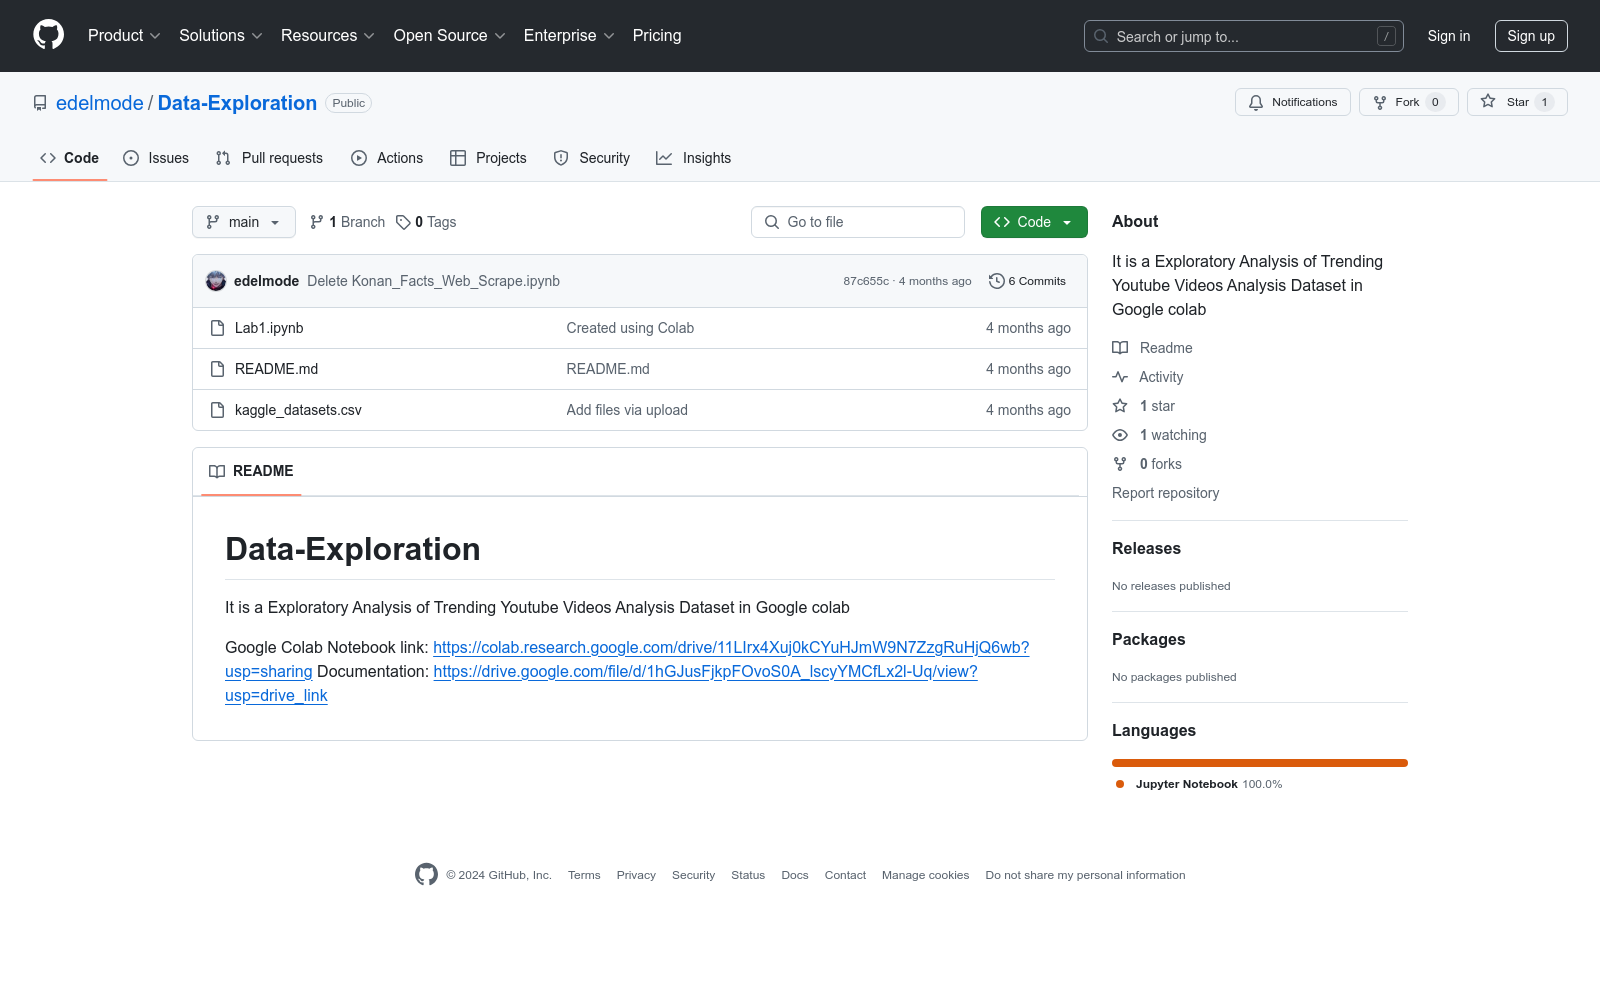View the 6 Commits history
Viewport: 1600px width, 1000px height.
pyautogui.click(x=1028, y=281)
